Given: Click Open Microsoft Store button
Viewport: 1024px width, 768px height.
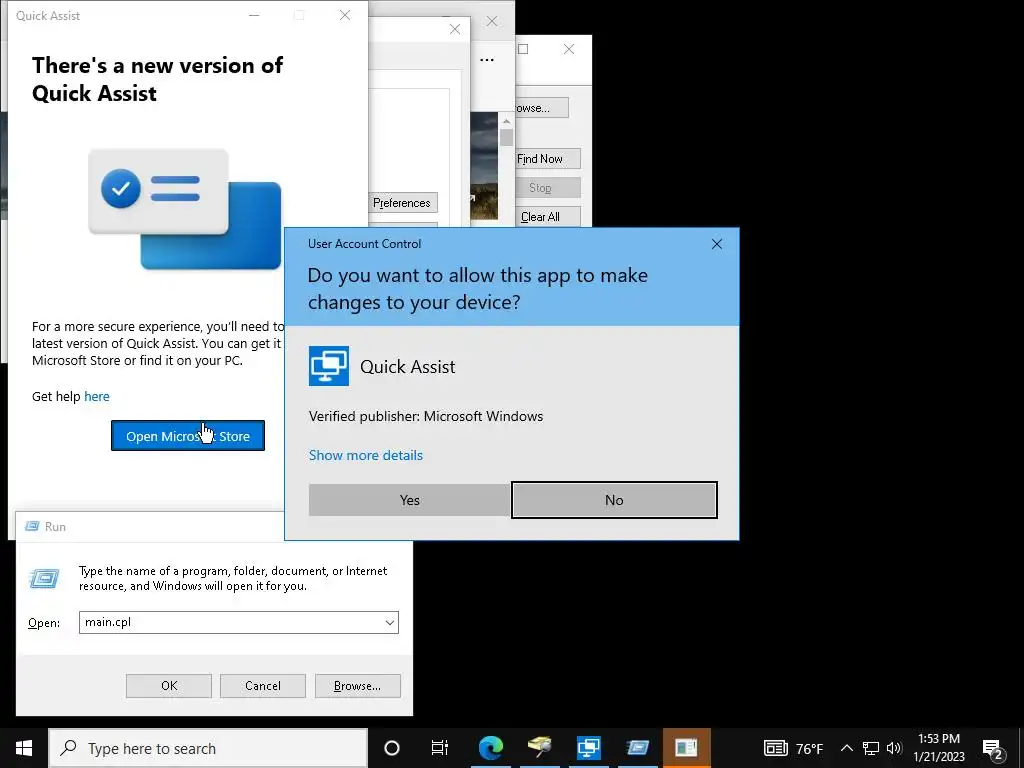Looking at the screenshot, I should pyautogui.click(x=187, y=436).
